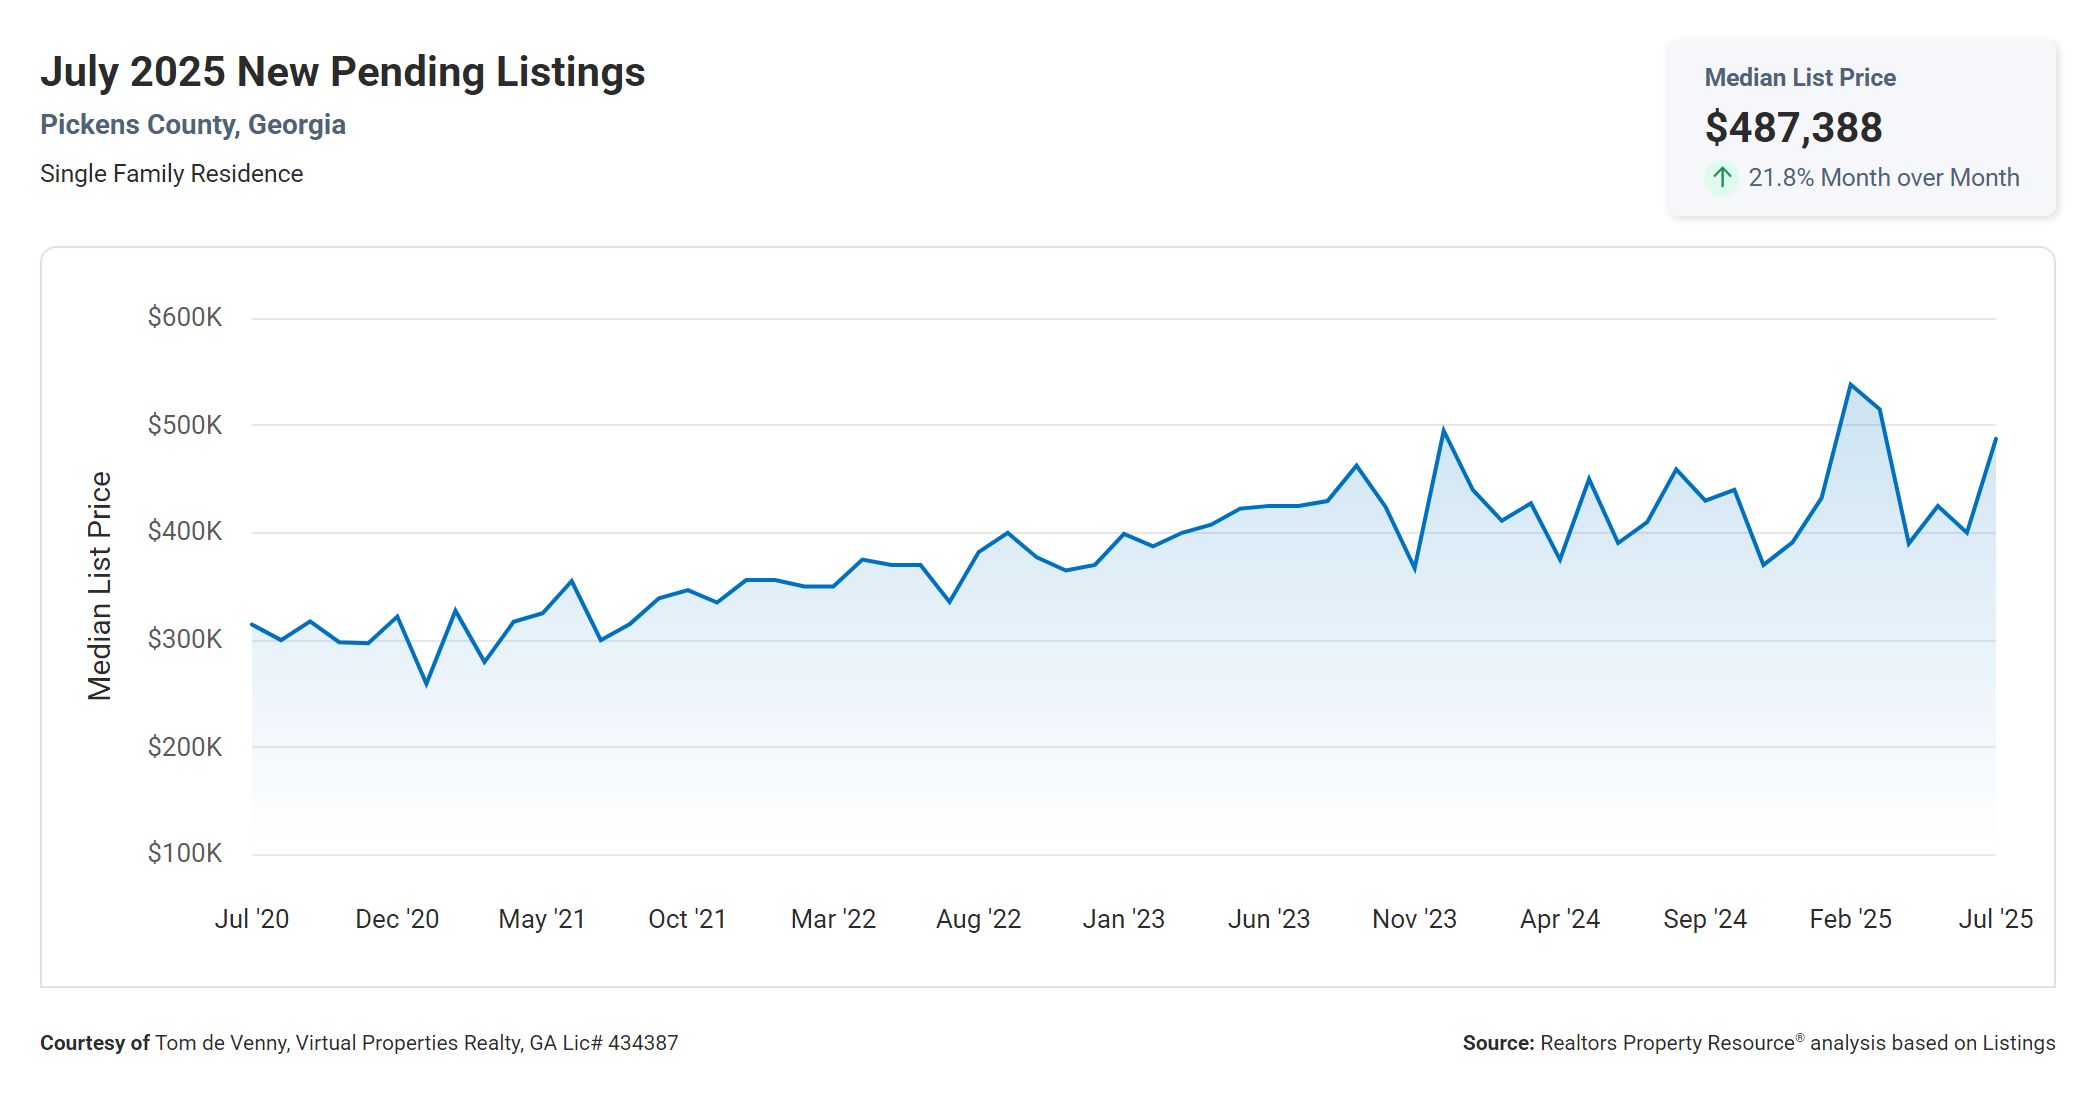The width and height of the screenshot is (2096, 1100).
Task: Click the Oct '21 x-axis label
Action: click(687, 919)
